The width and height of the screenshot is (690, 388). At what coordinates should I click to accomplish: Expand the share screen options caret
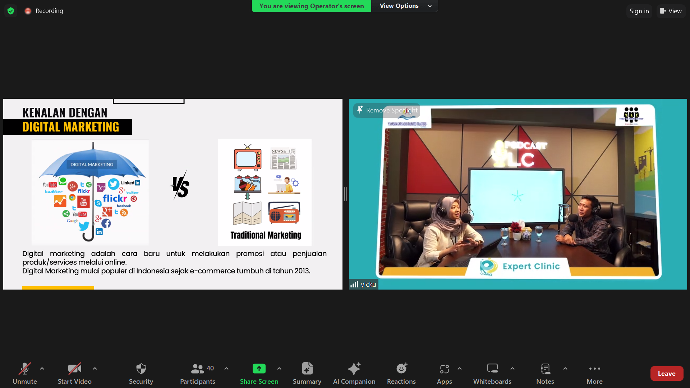[x=279, y=369]
